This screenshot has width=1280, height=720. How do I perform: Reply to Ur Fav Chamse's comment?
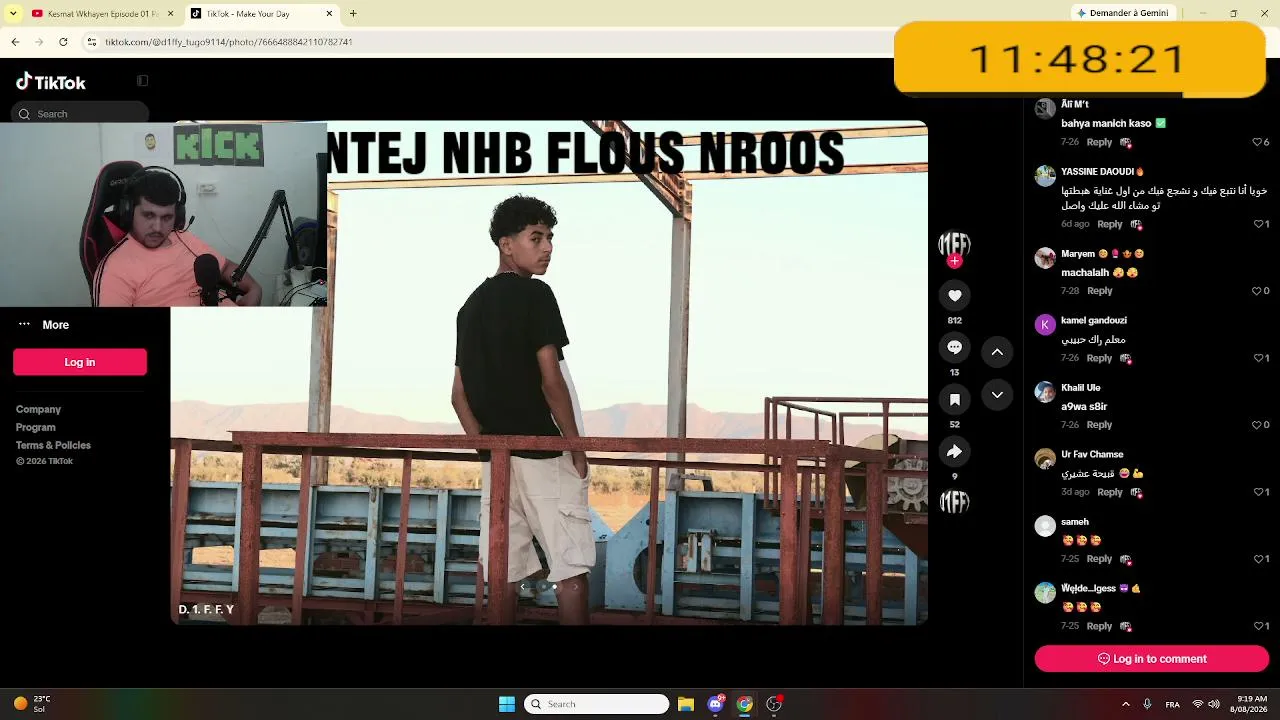[x=1109, y=492]
